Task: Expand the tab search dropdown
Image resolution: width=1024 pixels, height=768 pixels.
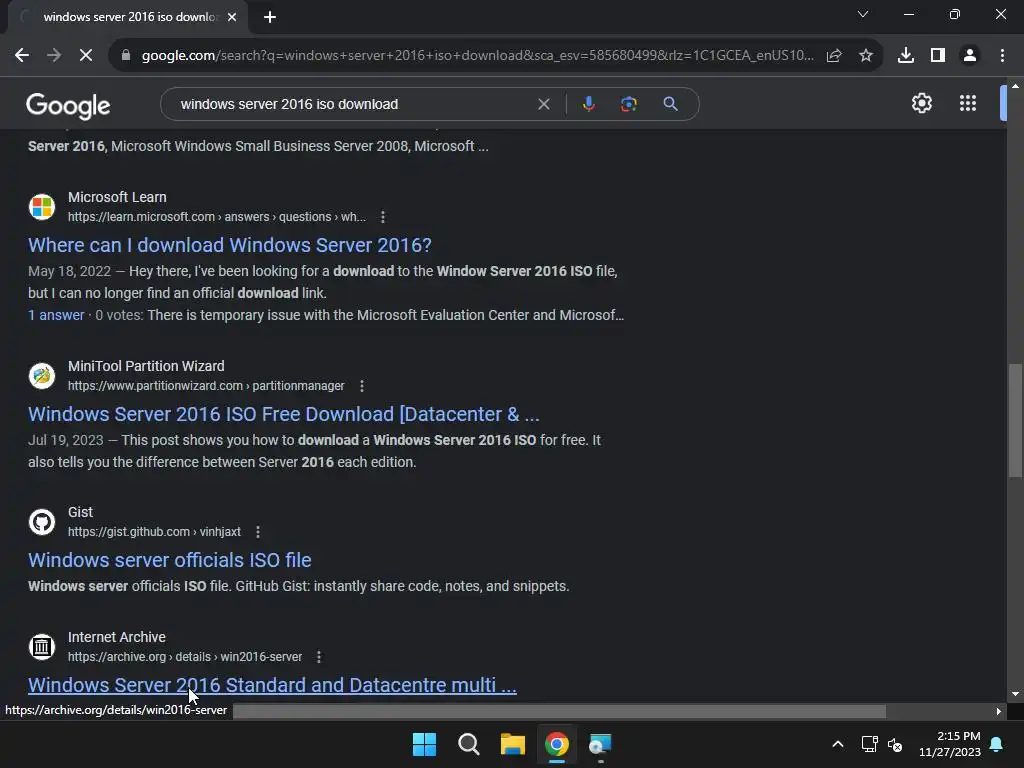Action: (863, 14)
